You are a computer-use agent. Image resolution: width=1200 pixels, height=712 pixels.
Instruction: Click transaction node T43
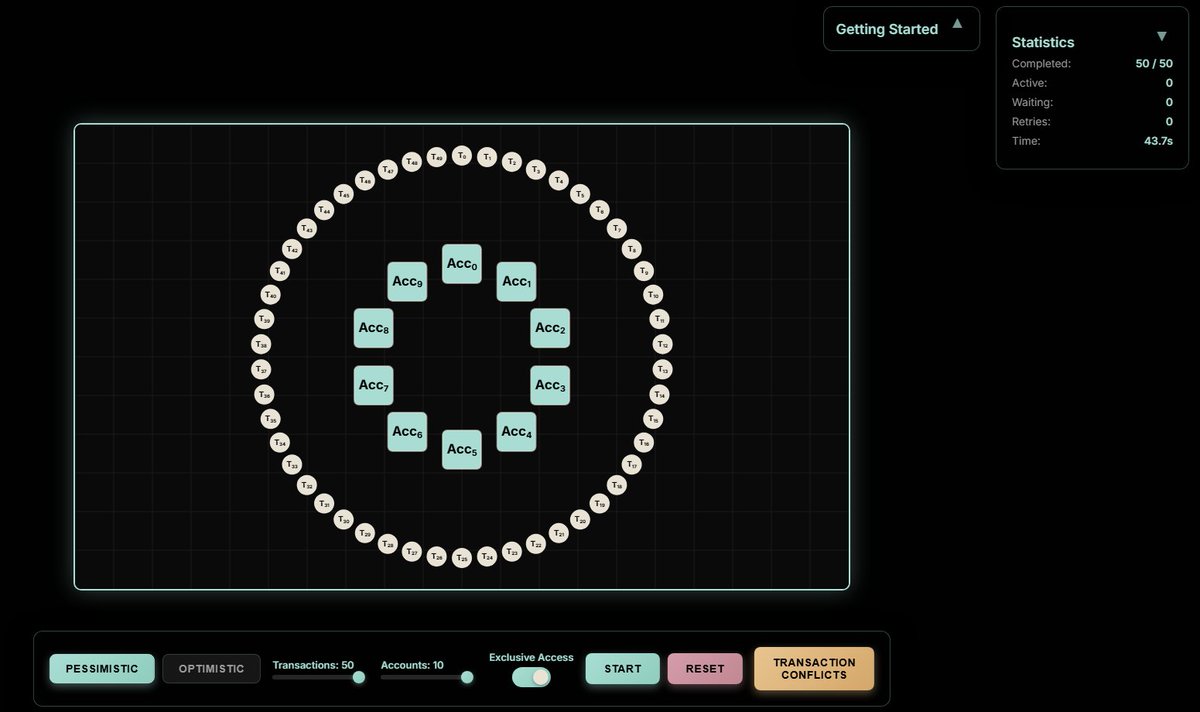tap(307, 229)
